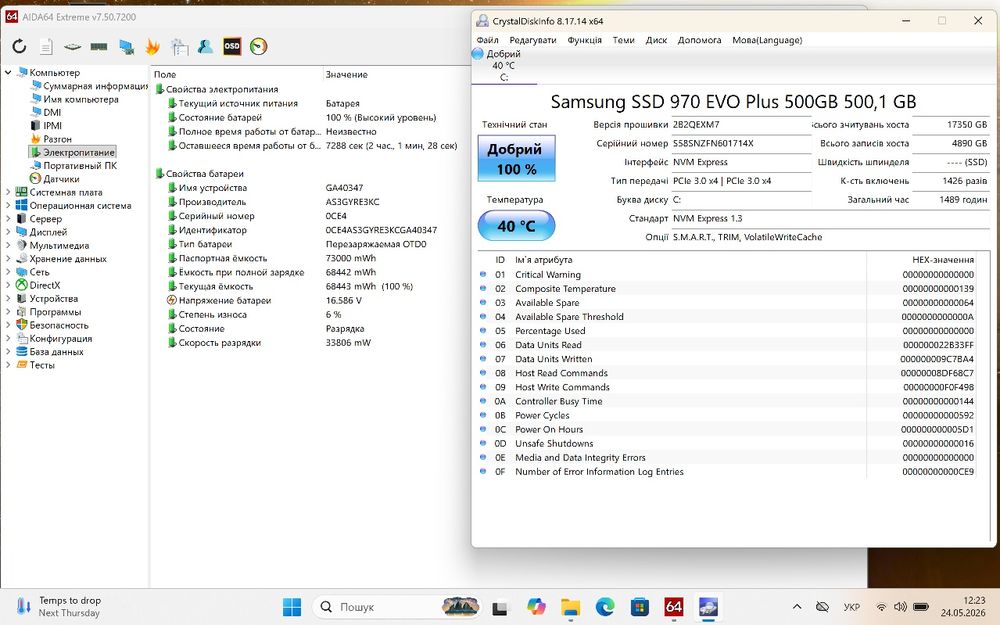Image resolution: width=1000 pixels, height=625 pixels.
Task: Click the clipboard report toolbar icon
Action: click(179, 47)
